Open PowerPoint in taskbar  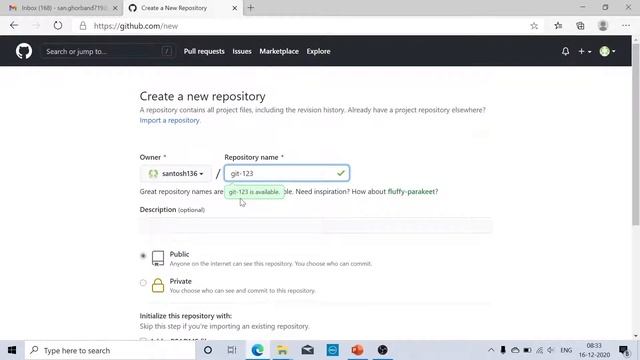pyautogui.click(x=357, y=350)
